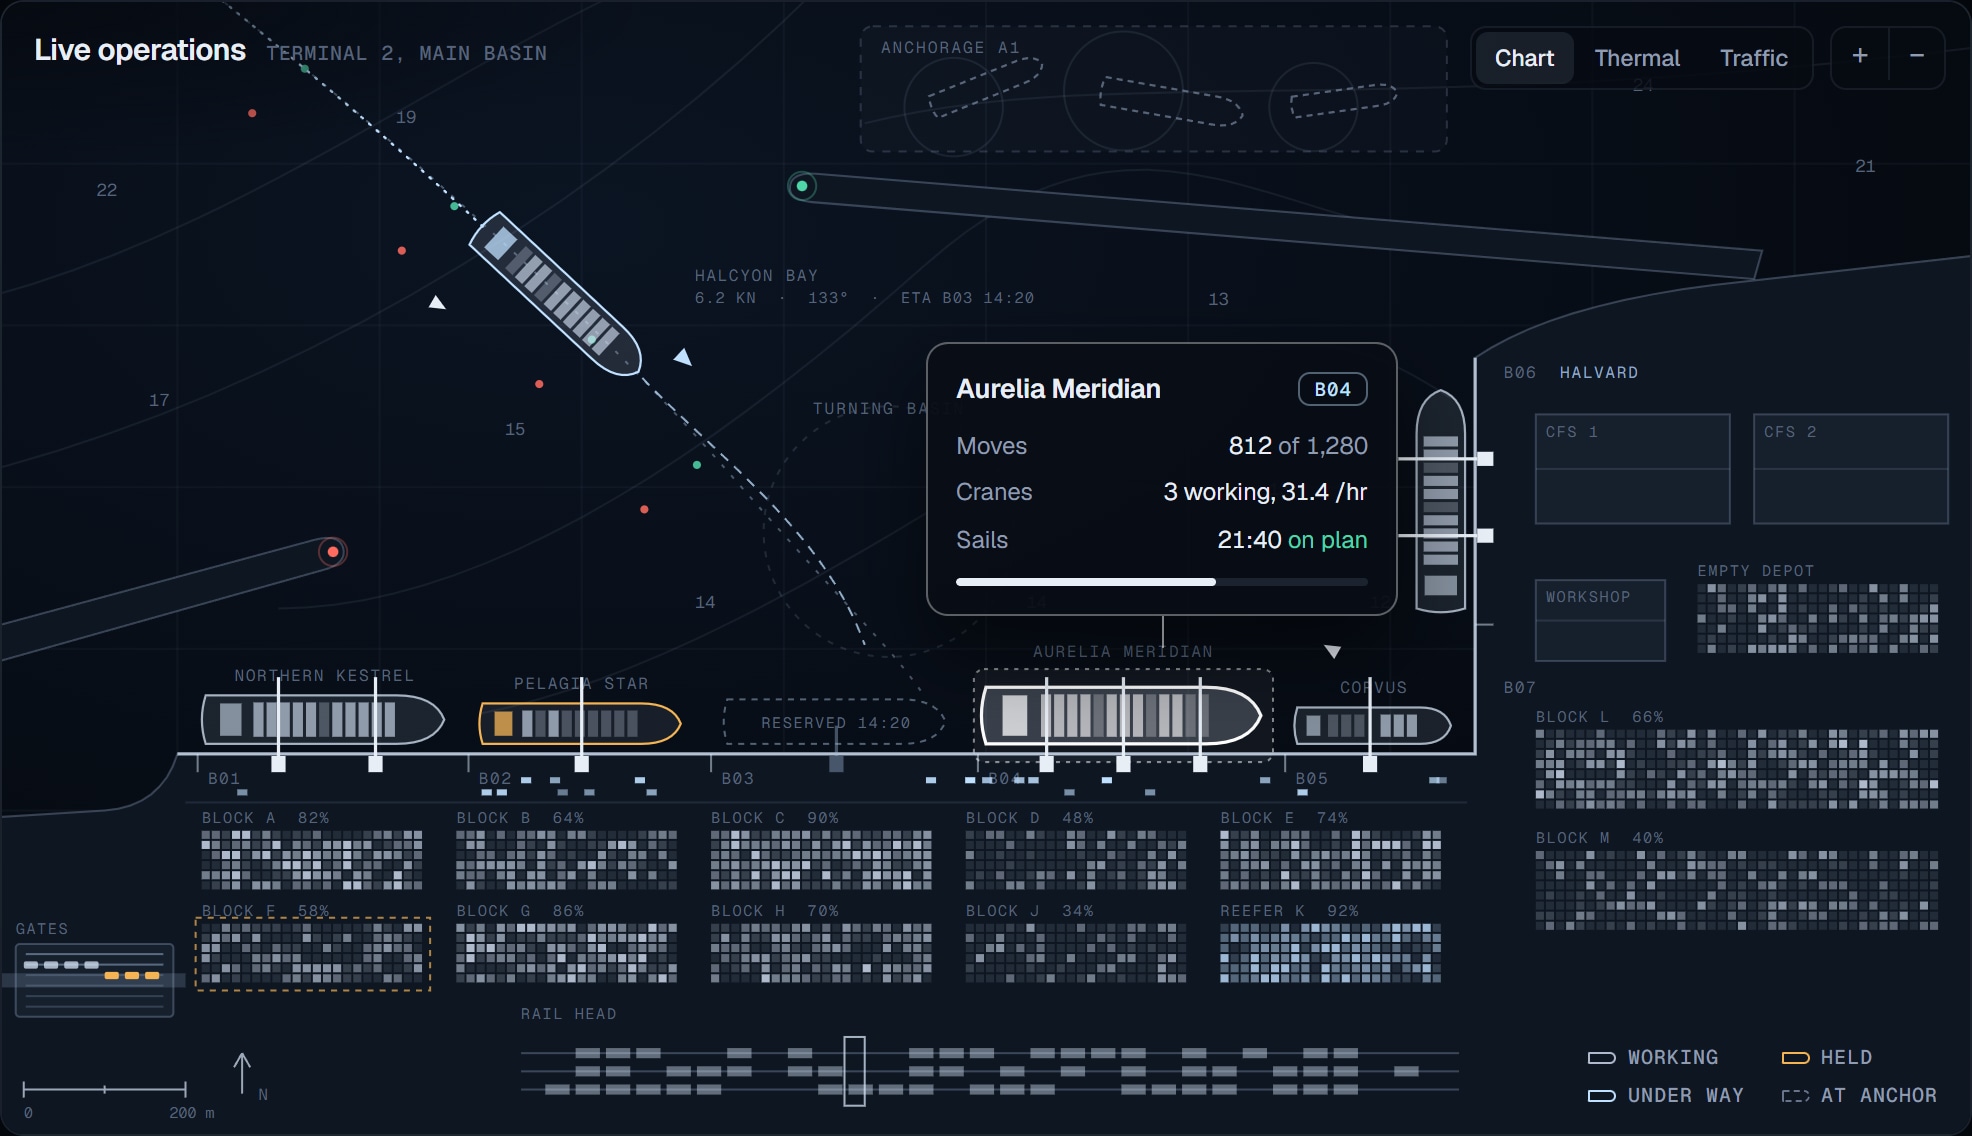
Task: Open Reefer K block grid
Action: pos(1330,953)
